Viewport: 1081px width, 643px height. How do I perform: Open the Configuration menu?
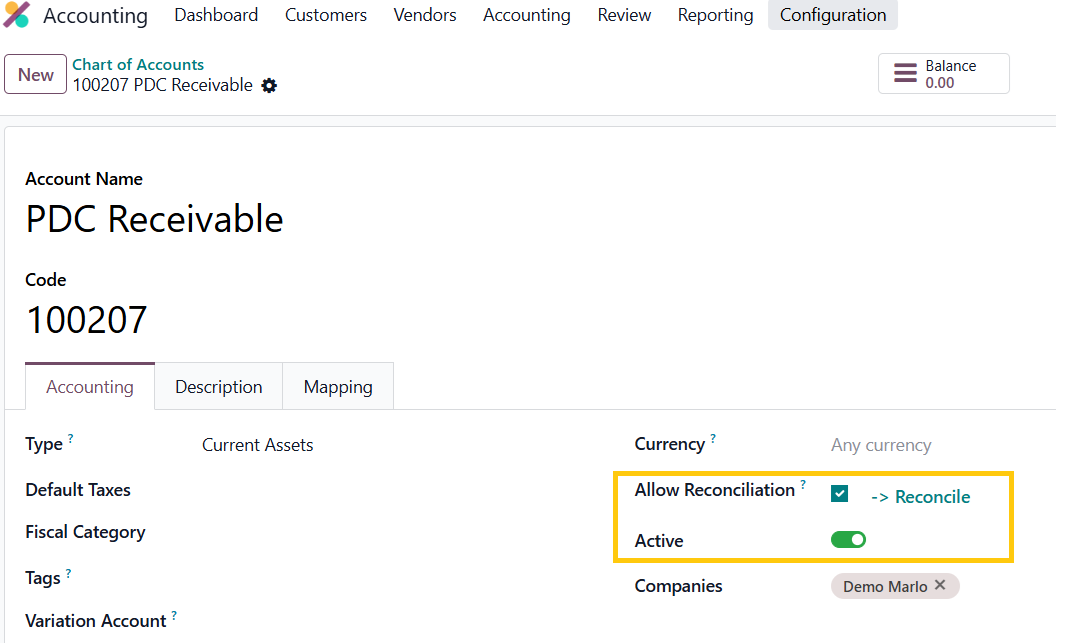[832, 15]
